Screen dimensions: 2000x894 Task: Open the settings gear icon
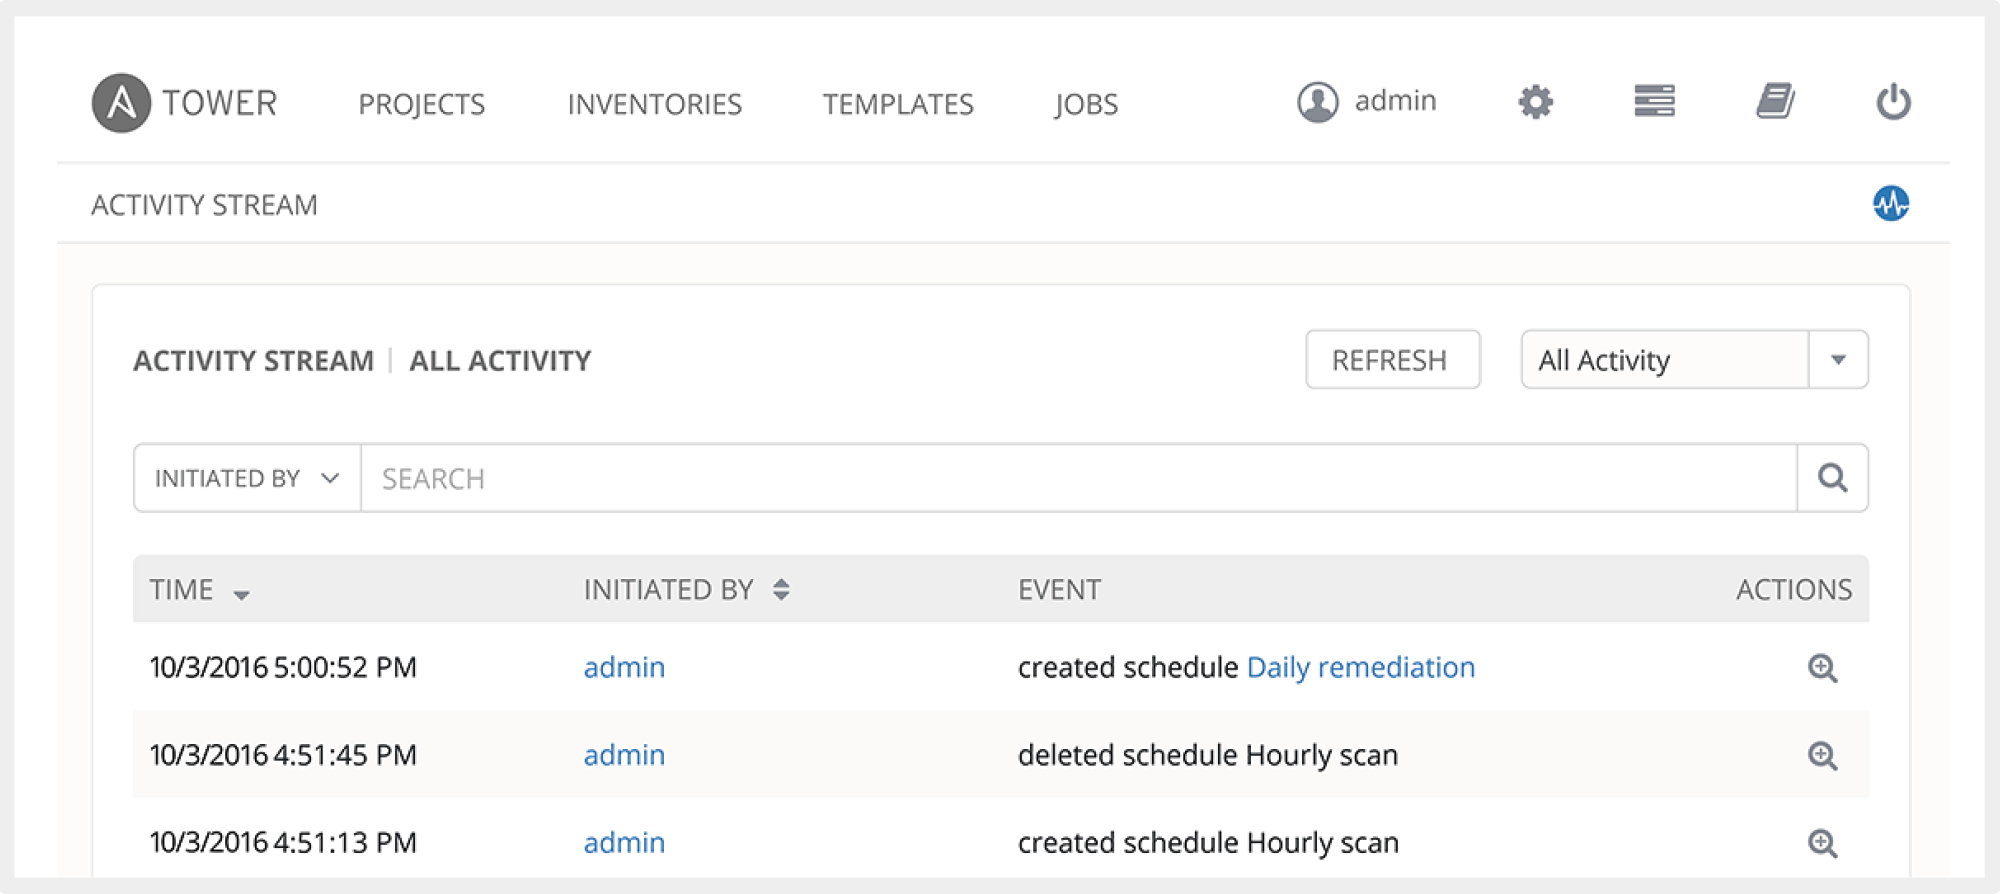[x=1535, y=102]
